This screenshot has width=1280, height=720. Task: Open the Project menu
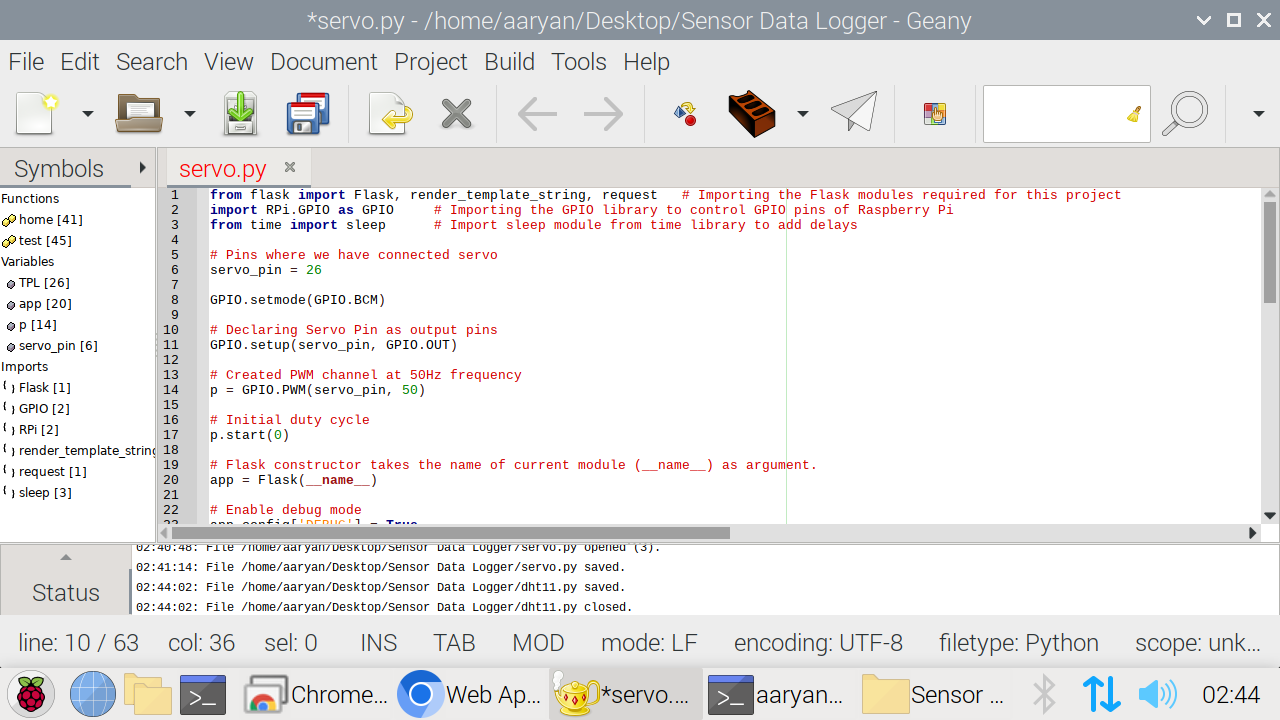coord(431,62)
